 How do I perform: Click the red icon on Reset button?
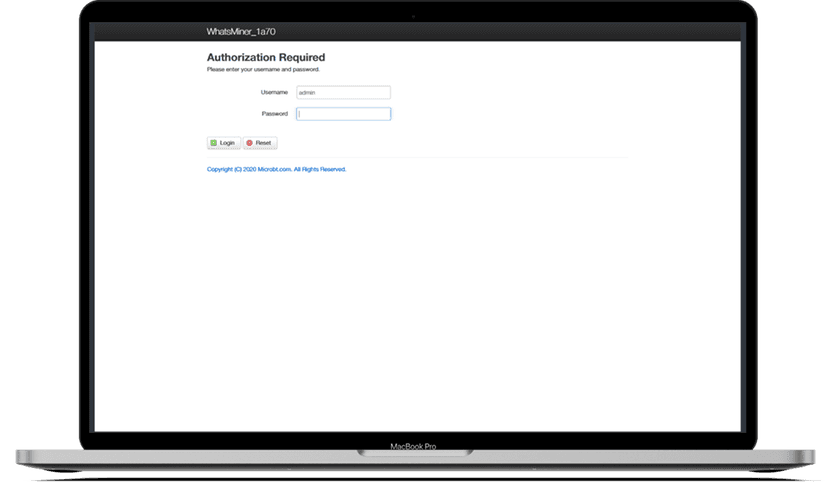tap(250, 143)
